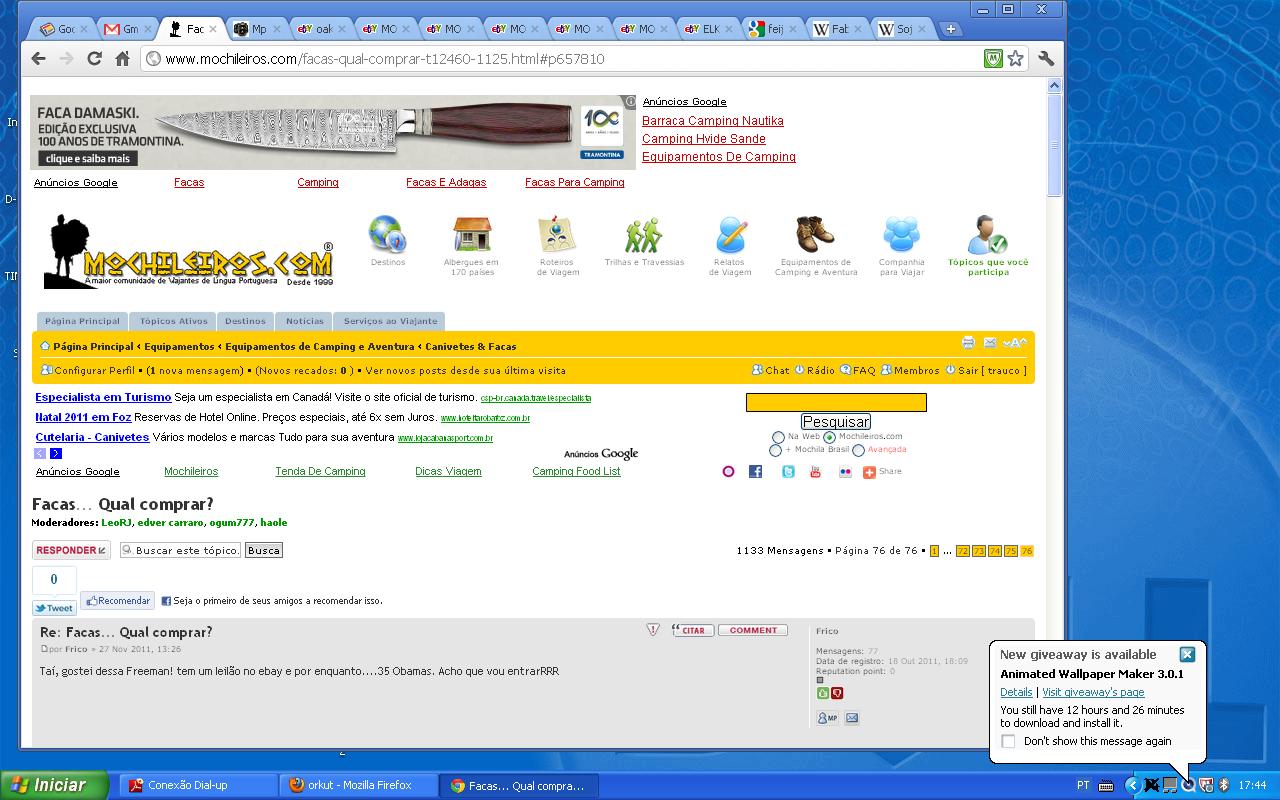Check 'Don't show this message again'
This screenshot has height=800, width=1280.
1008,741
